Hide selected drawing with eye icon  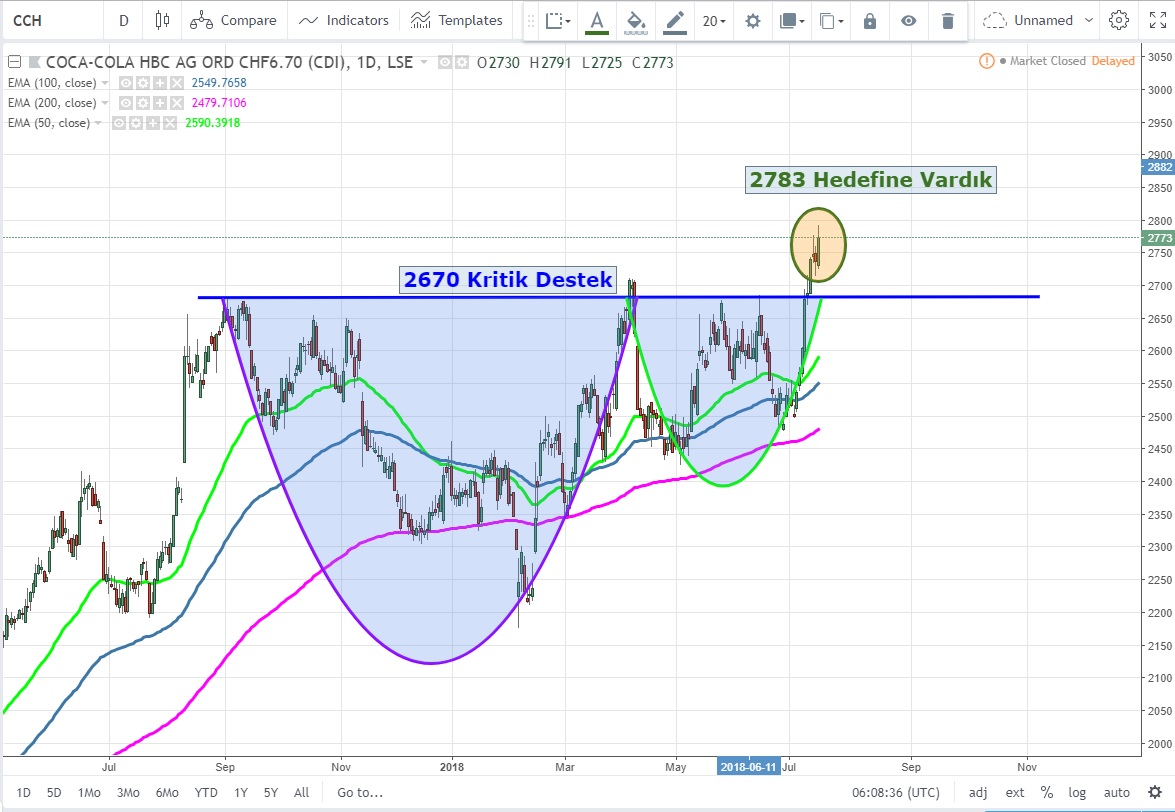(x=908, y=21)
